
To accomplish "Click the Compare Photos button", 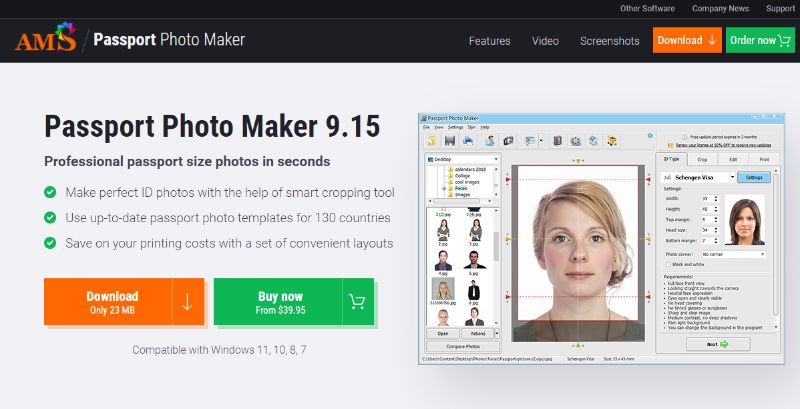I will pyautogui.click(x=463, y=346).
